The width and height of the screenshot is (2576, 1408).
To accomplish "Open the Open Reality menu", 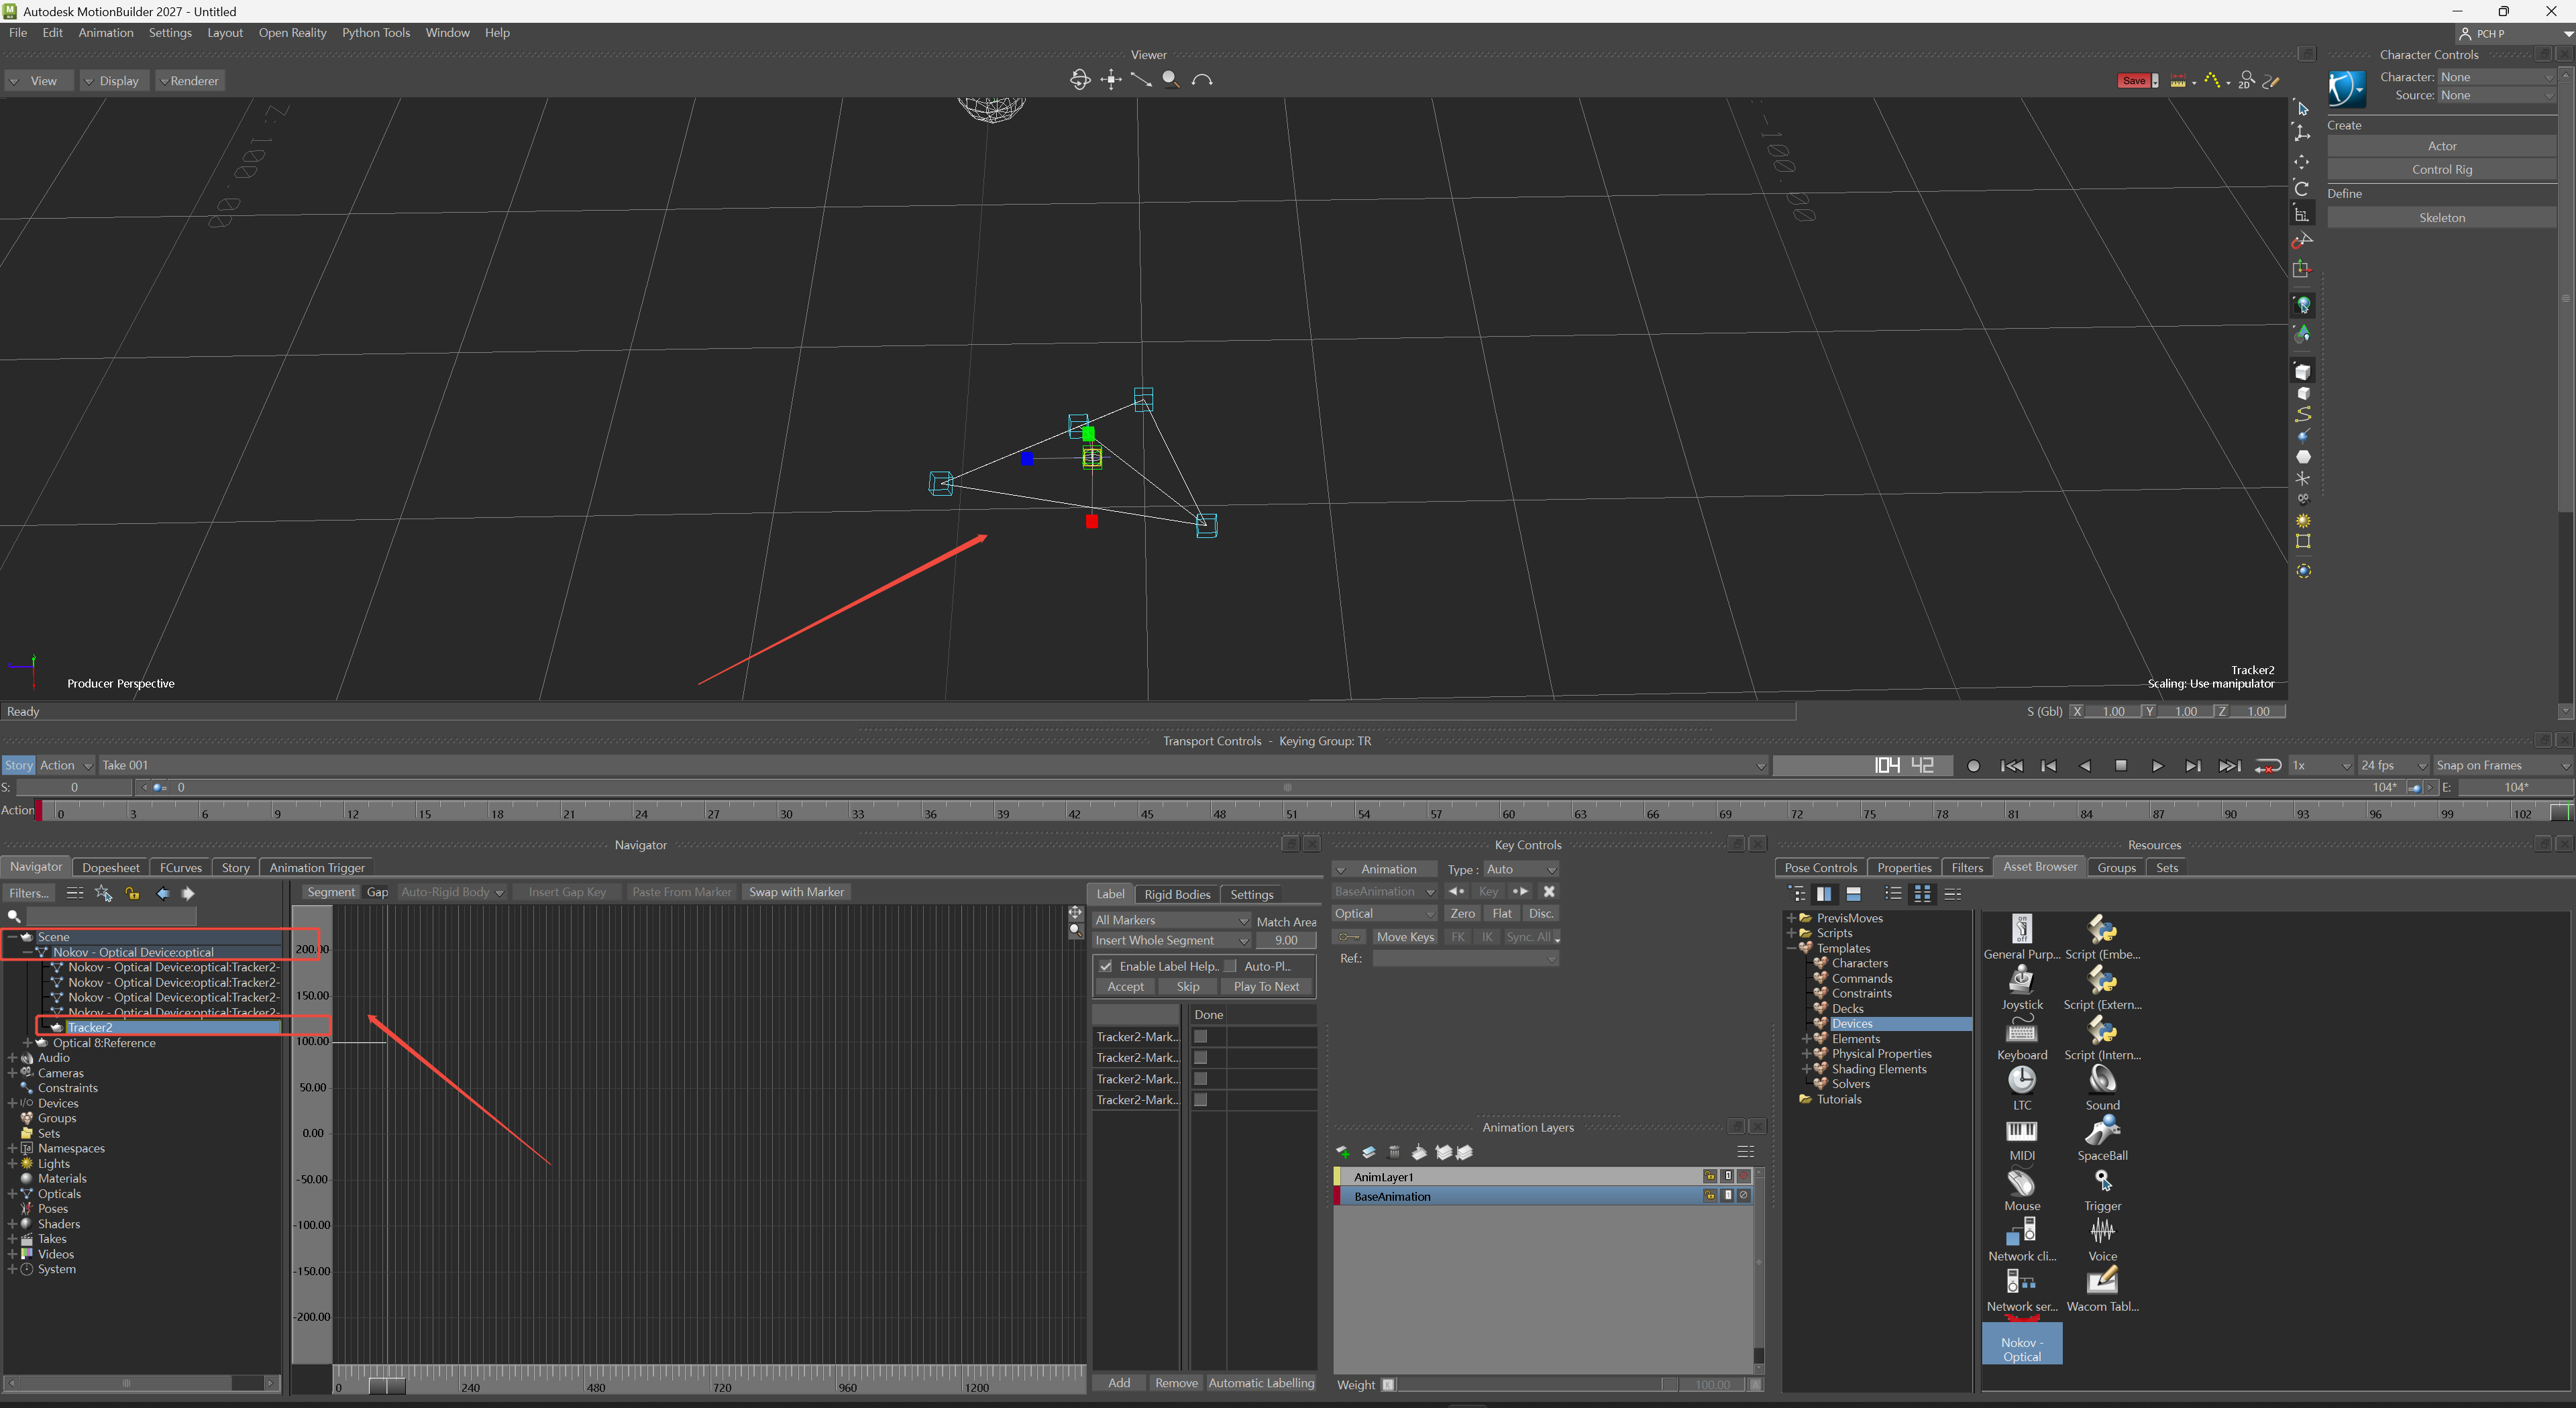I will pos(292,33).
